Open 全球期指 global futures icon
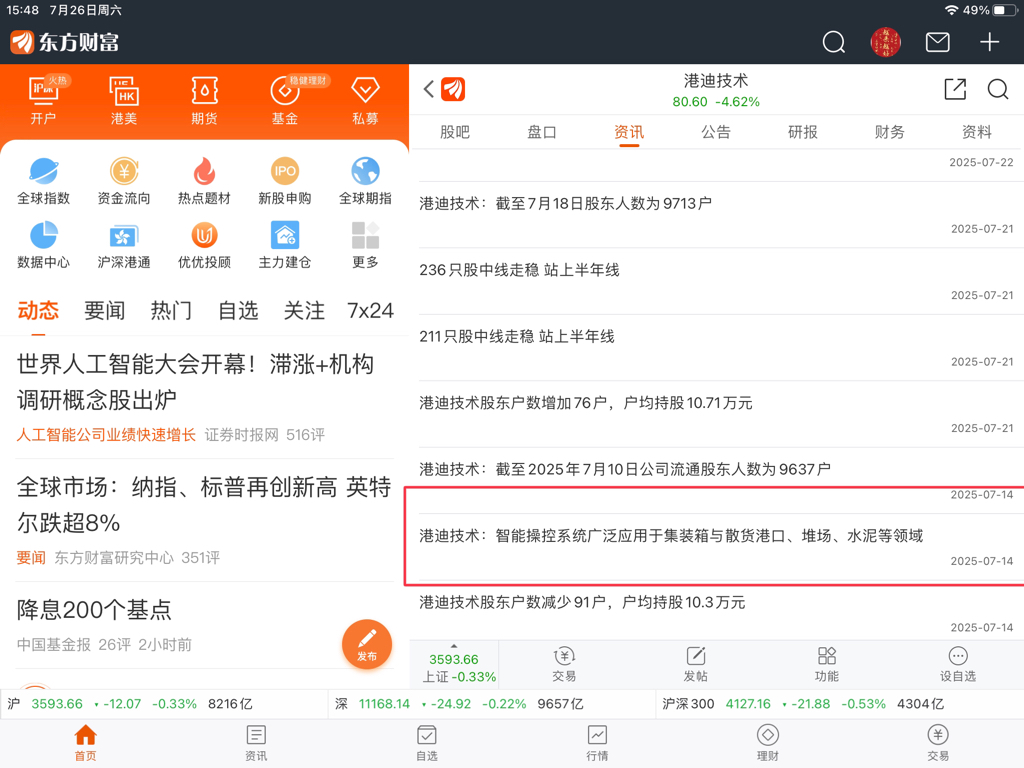Image resolution: width=1024 pixels, height=768 pixels. coord(365,181)
